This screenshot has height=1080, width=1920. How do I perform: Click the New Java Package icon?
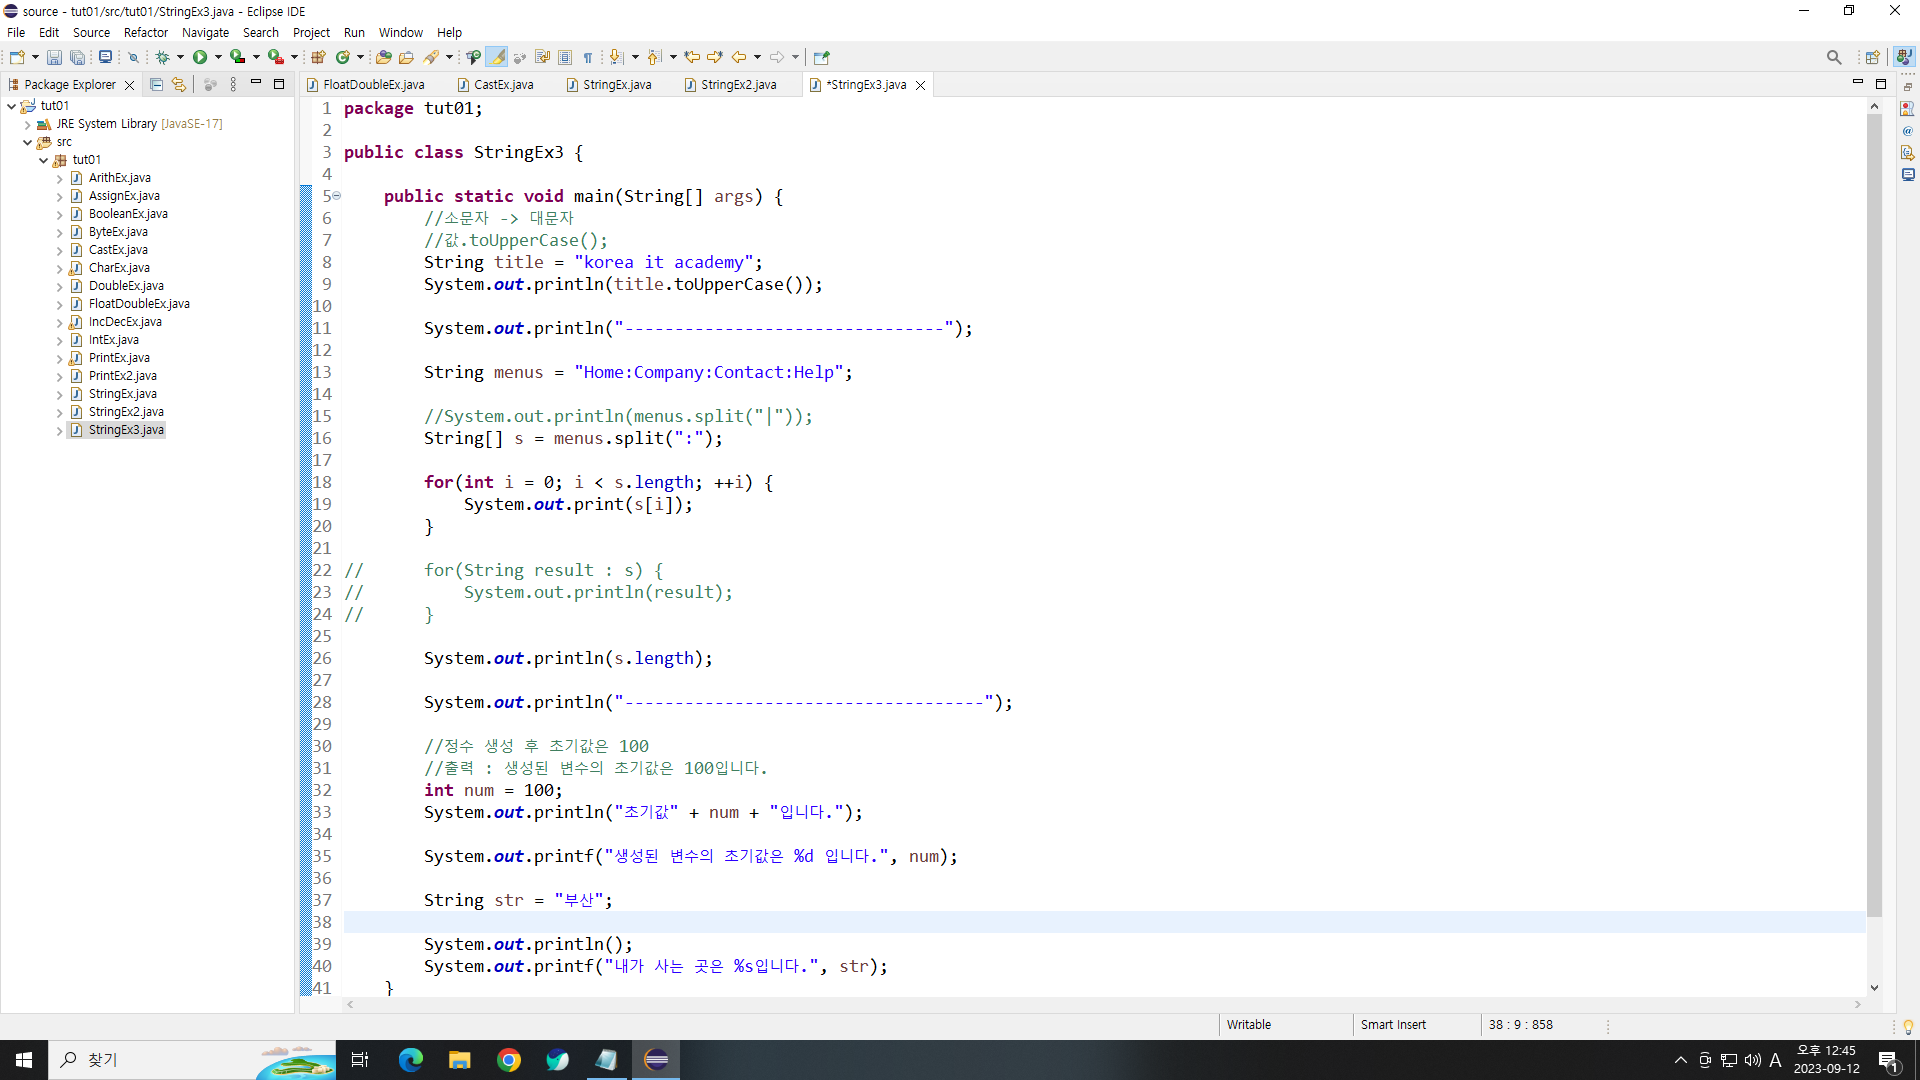318,58
